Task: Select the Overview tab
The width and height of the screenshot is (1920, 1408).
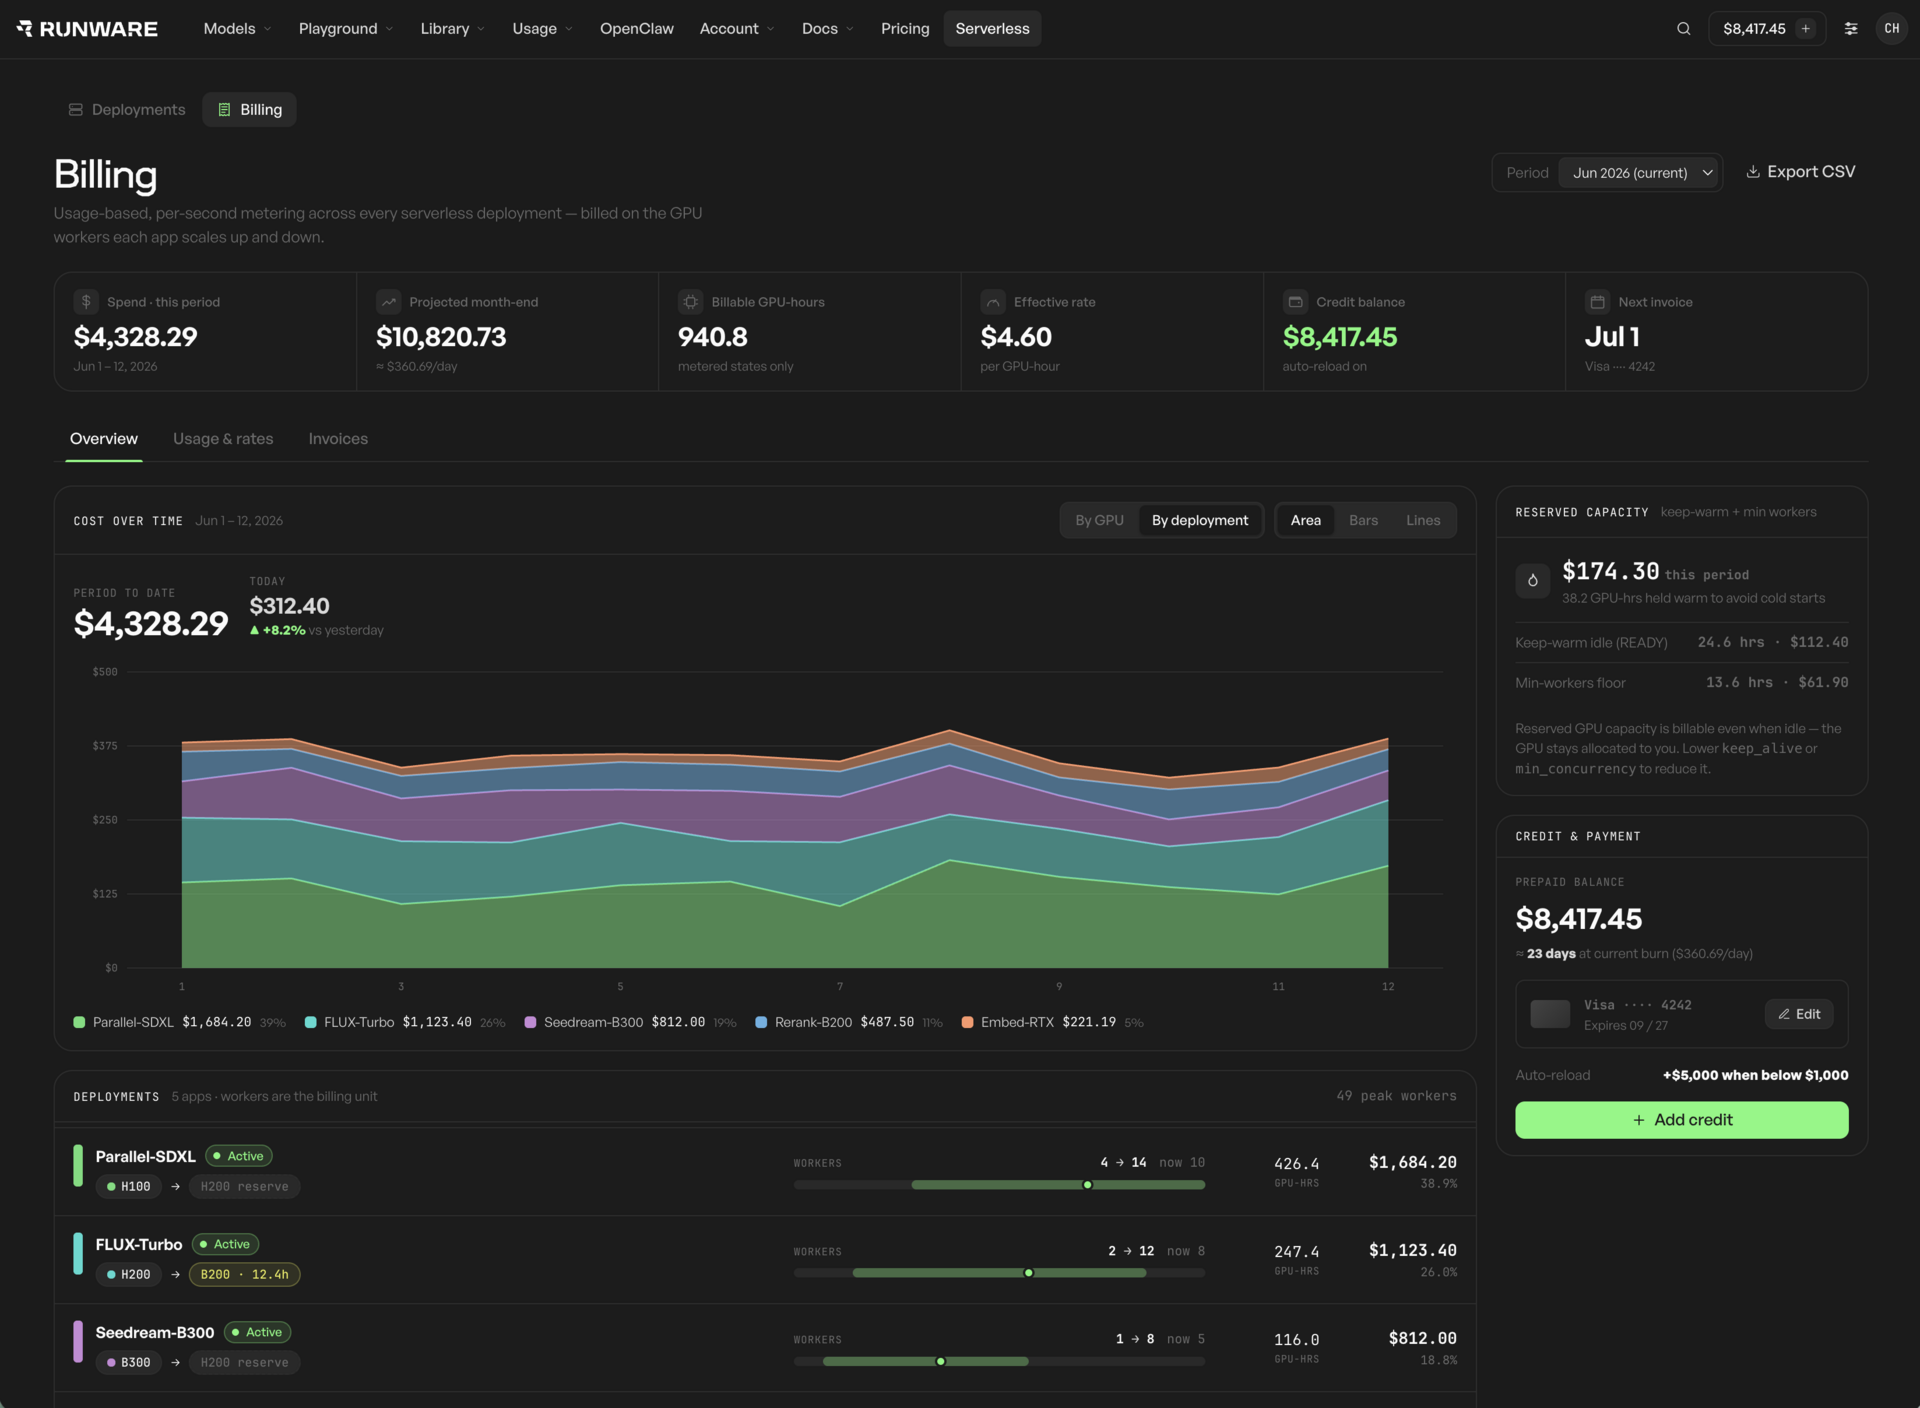Action: coord(104,439)
